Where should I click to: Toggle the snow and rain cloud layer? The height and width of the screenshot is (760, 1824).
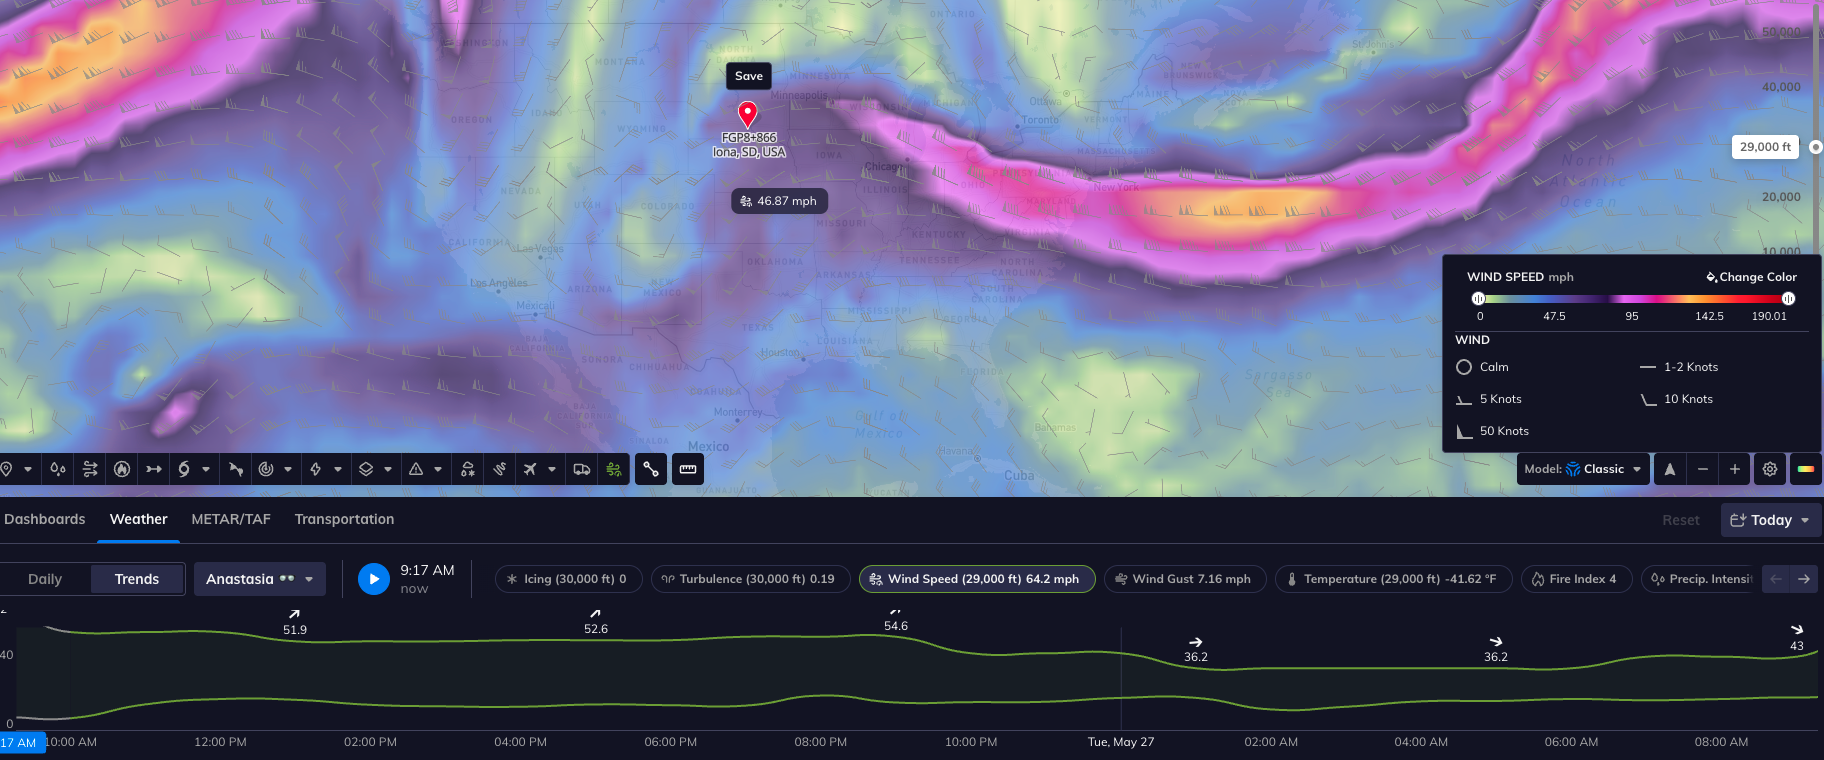tap(468, 469)
